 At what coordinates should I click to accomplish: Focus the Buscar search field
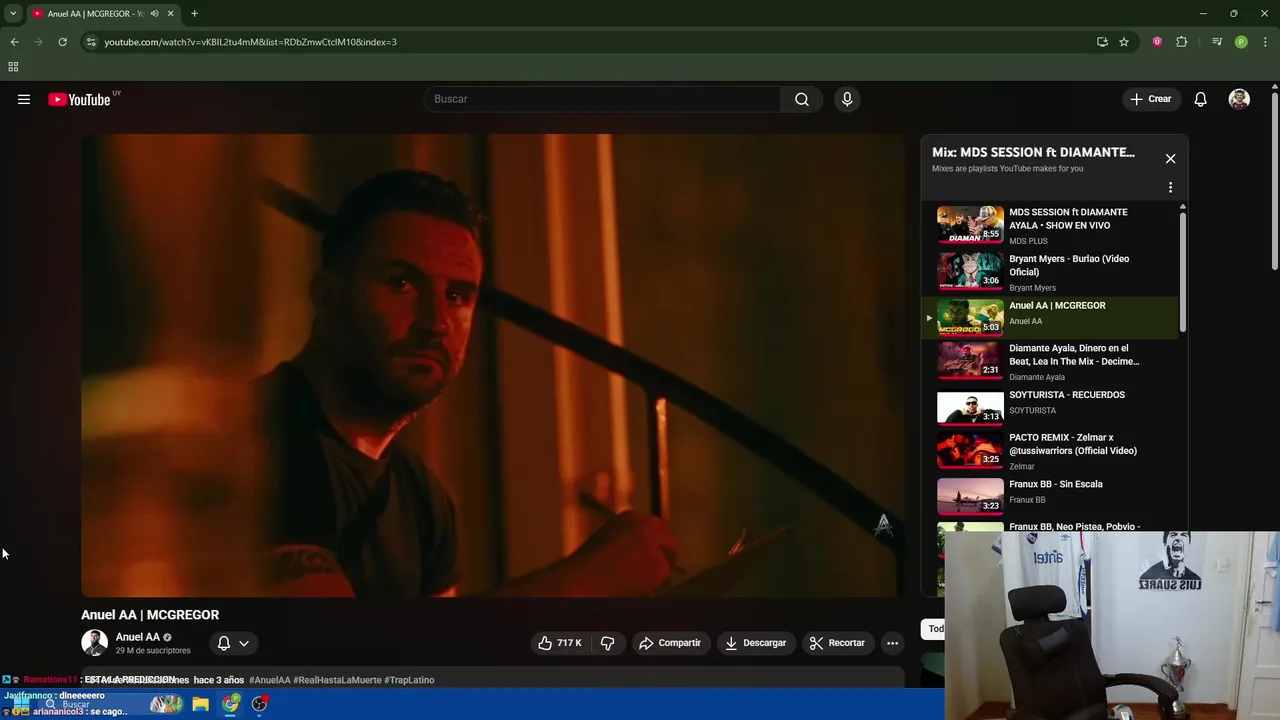click(x=603, y=99)
